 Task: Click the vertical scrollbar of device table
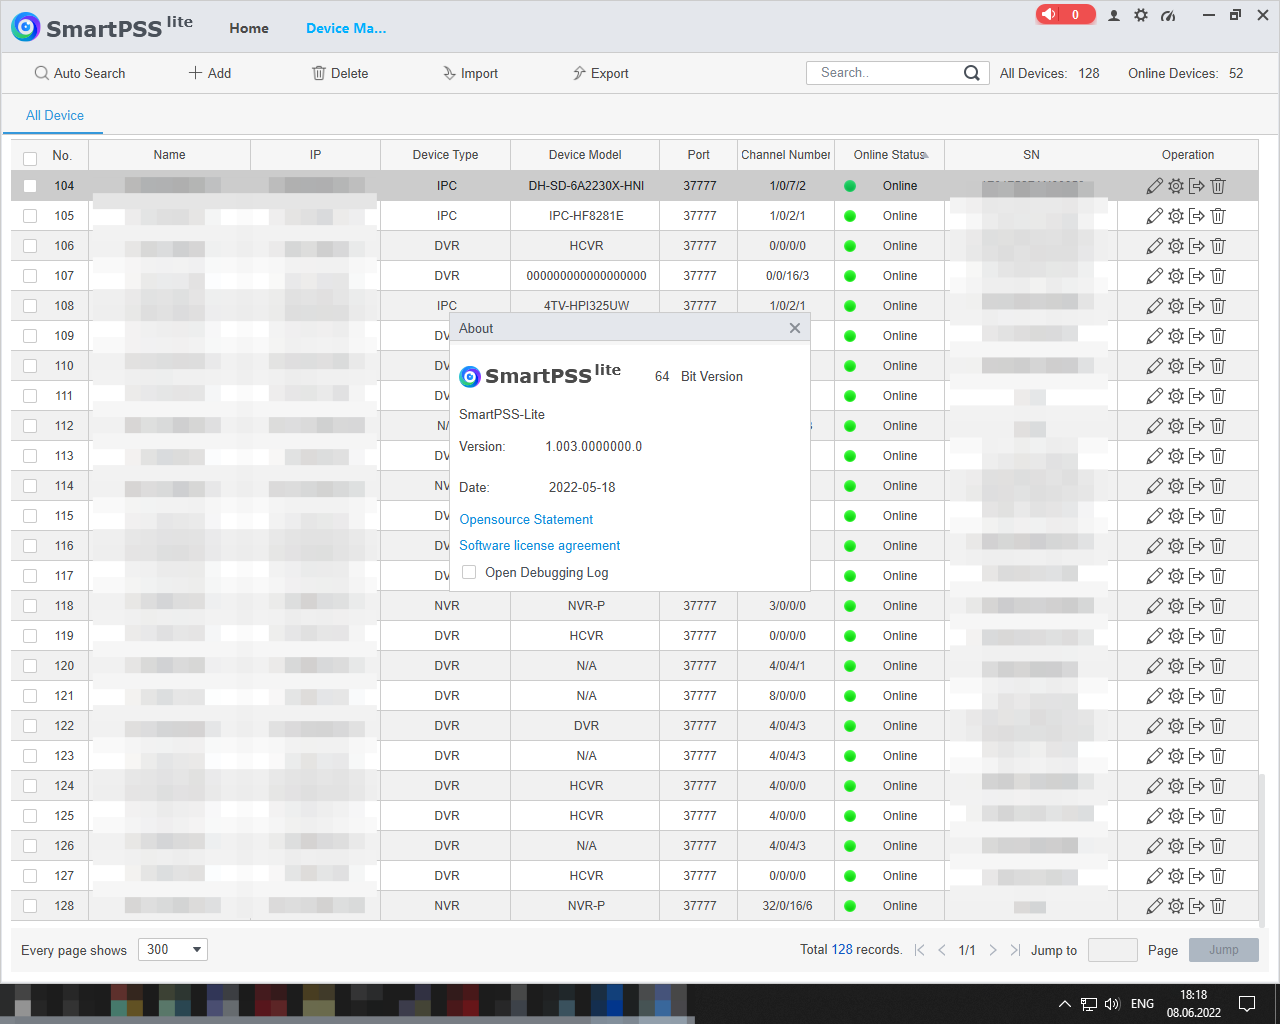click(1262, 850)
